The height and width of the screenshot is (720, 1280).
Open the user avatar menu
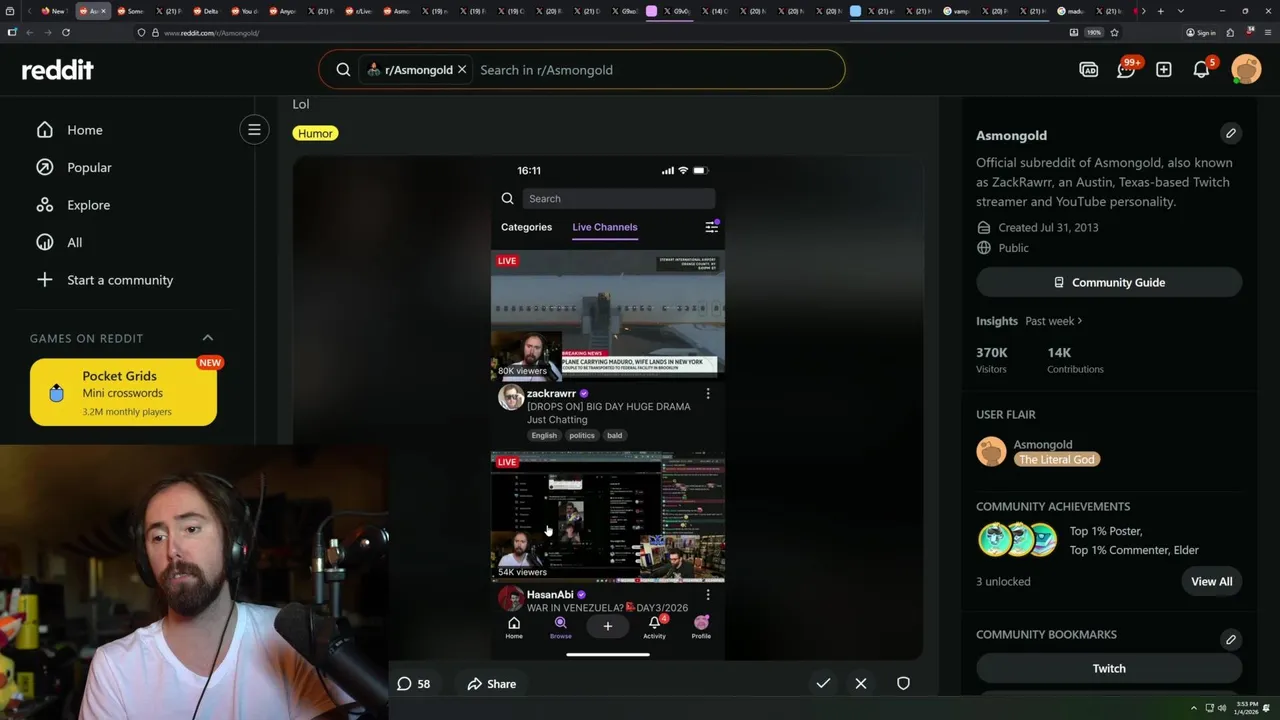pos(1246,69)
